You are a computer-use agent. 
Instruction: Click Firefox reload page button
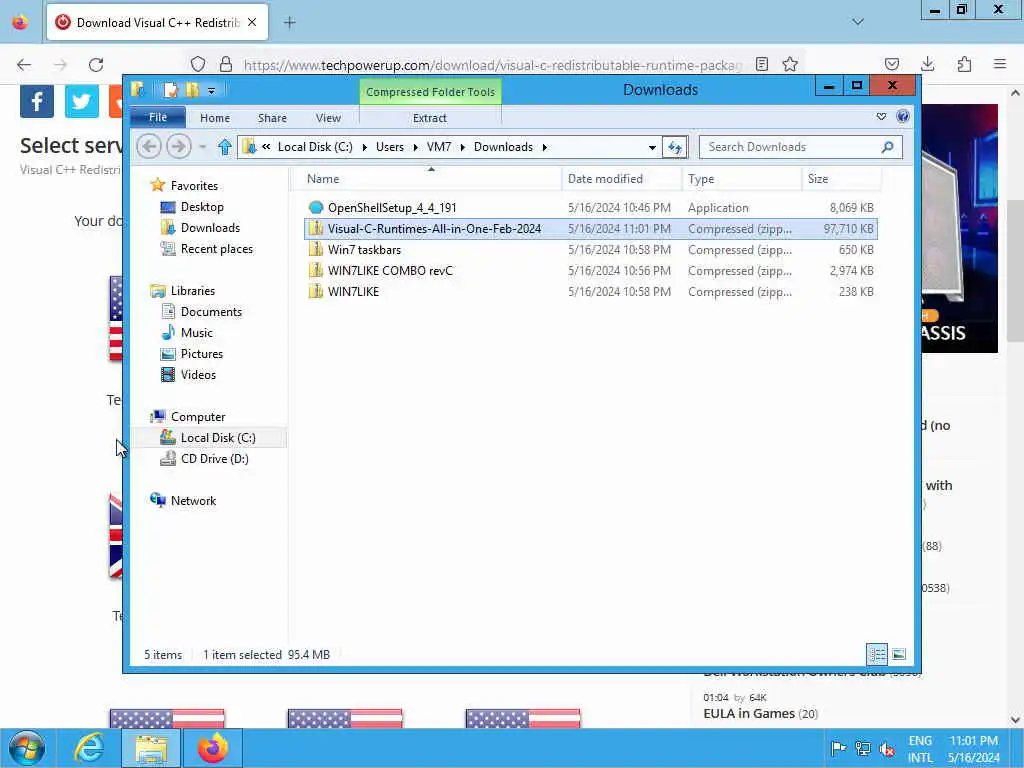[96, 64]
